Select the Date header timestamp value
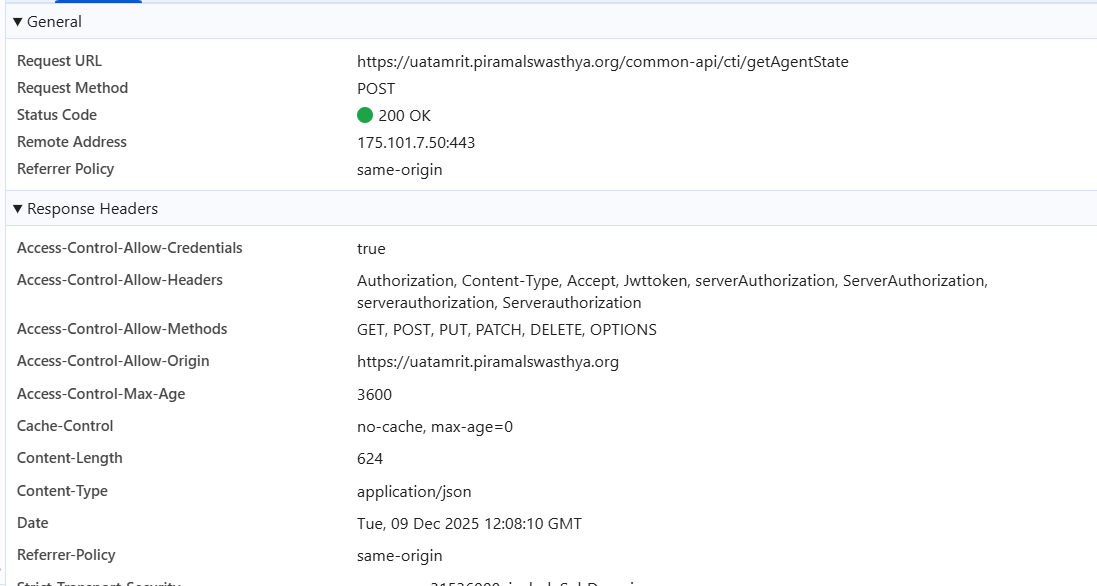Image resolution: width=1097 pixels, height=586 pixels. 469,524
